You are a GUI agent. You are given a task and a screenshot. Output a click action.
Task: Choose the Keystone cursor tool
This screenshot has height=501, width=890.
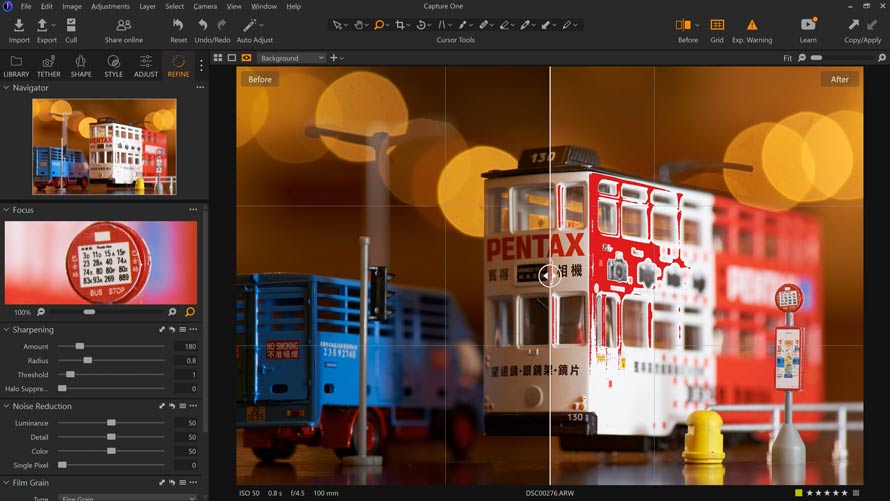(442, 25)
